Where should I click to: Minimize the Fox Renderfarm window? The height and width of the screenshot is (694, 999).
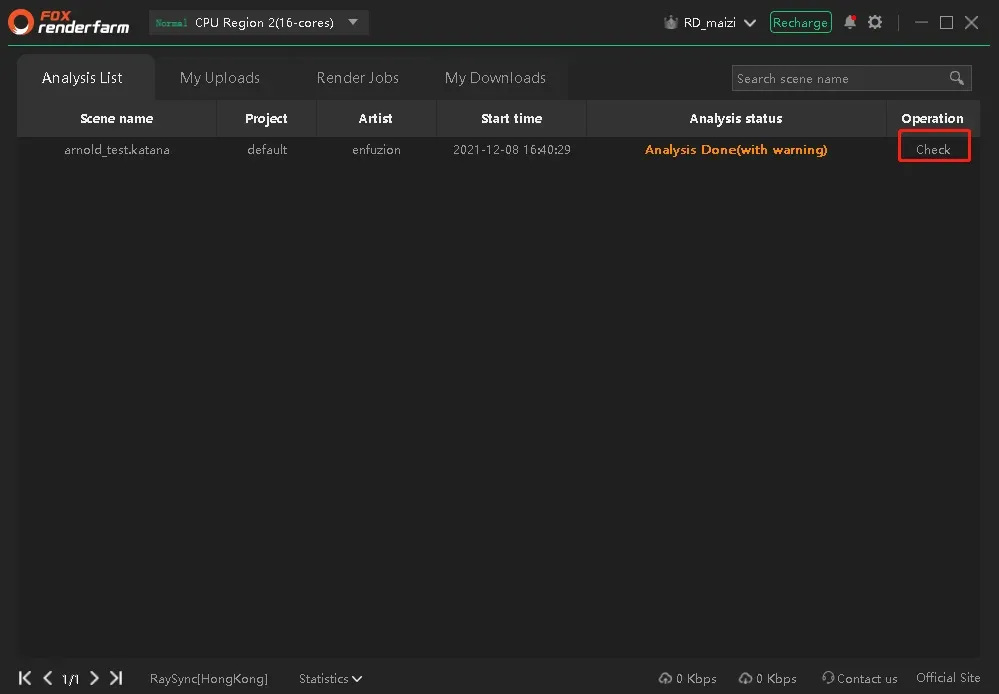point(921,22)
